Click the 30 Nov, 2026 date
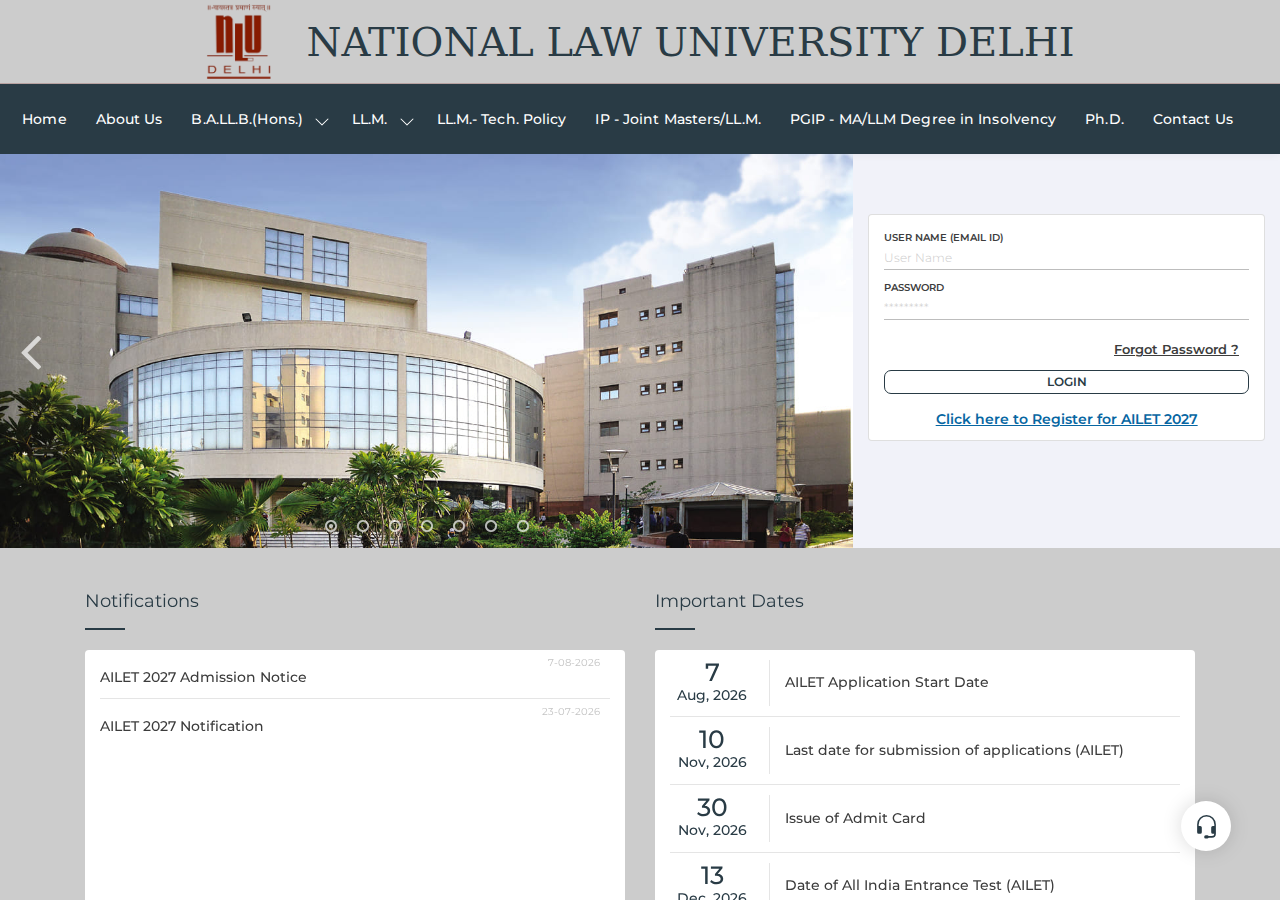The width and height of the screenshot is (1280, 900). 712,818
